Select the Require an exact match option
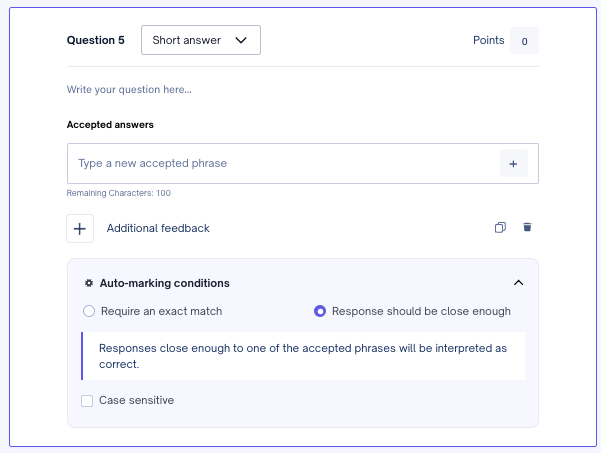 coord(89,311)
